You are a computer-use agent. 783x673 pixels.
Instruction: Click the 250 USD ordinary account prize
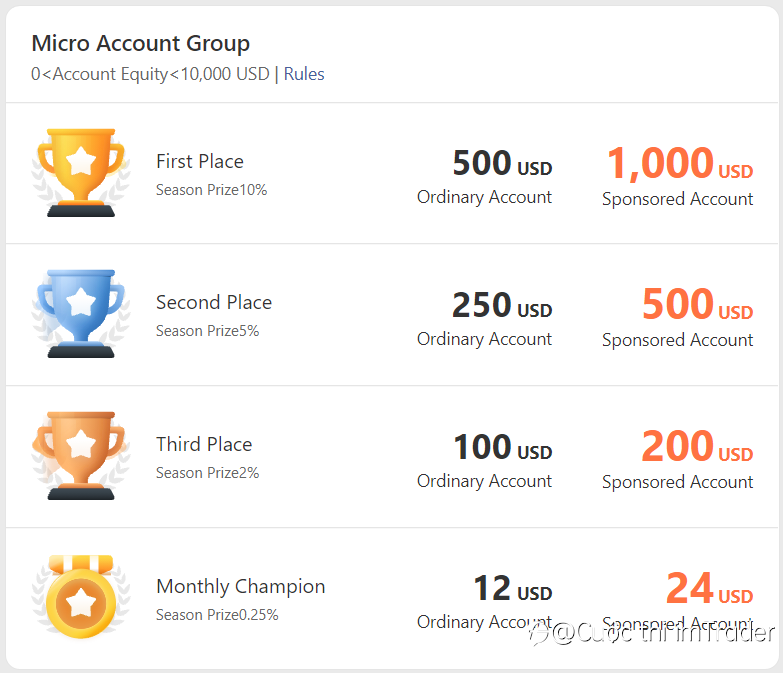(502, 305)
